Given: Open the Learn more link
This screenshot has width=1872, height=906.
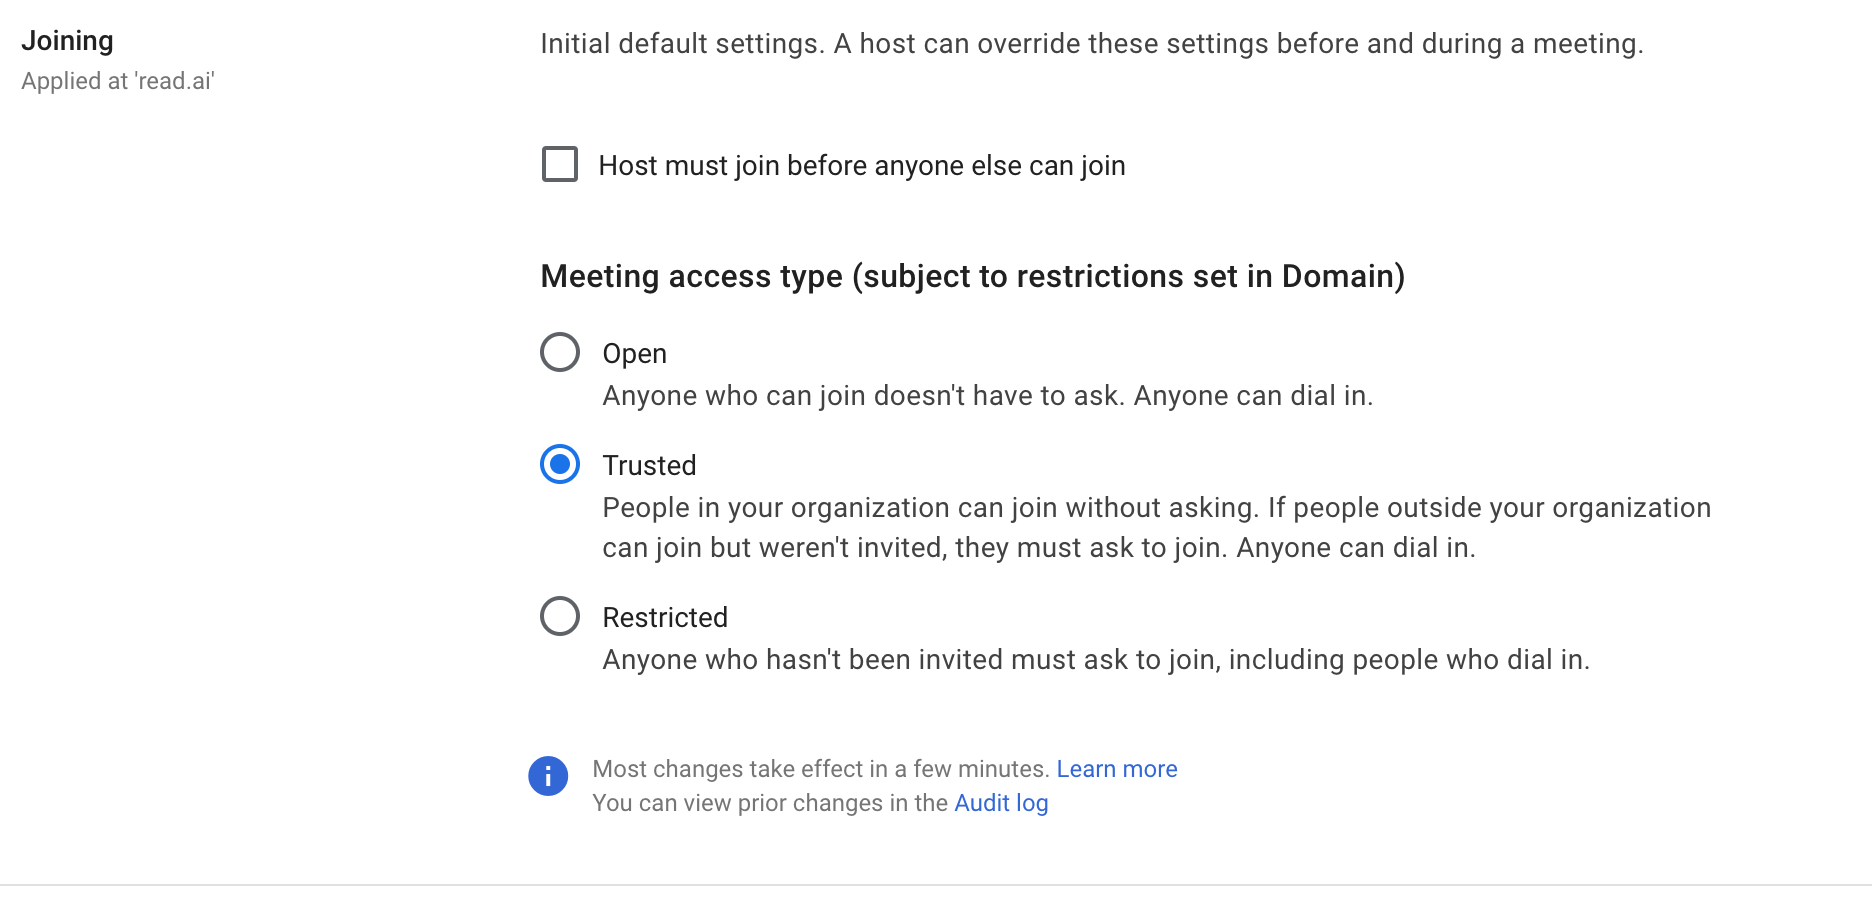Looking at the screenshot, I should pos(1117,768).
